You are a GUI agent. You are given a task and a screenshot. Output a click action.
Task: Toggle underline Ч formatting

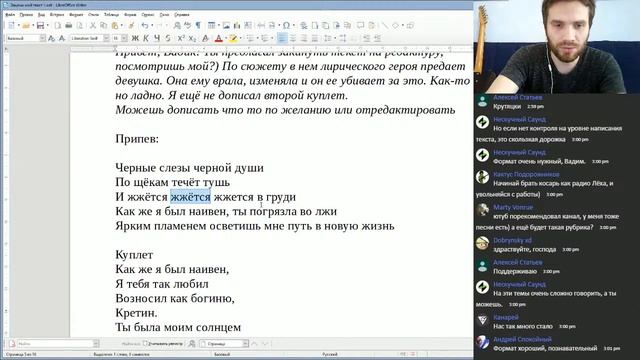pos(157,38)
